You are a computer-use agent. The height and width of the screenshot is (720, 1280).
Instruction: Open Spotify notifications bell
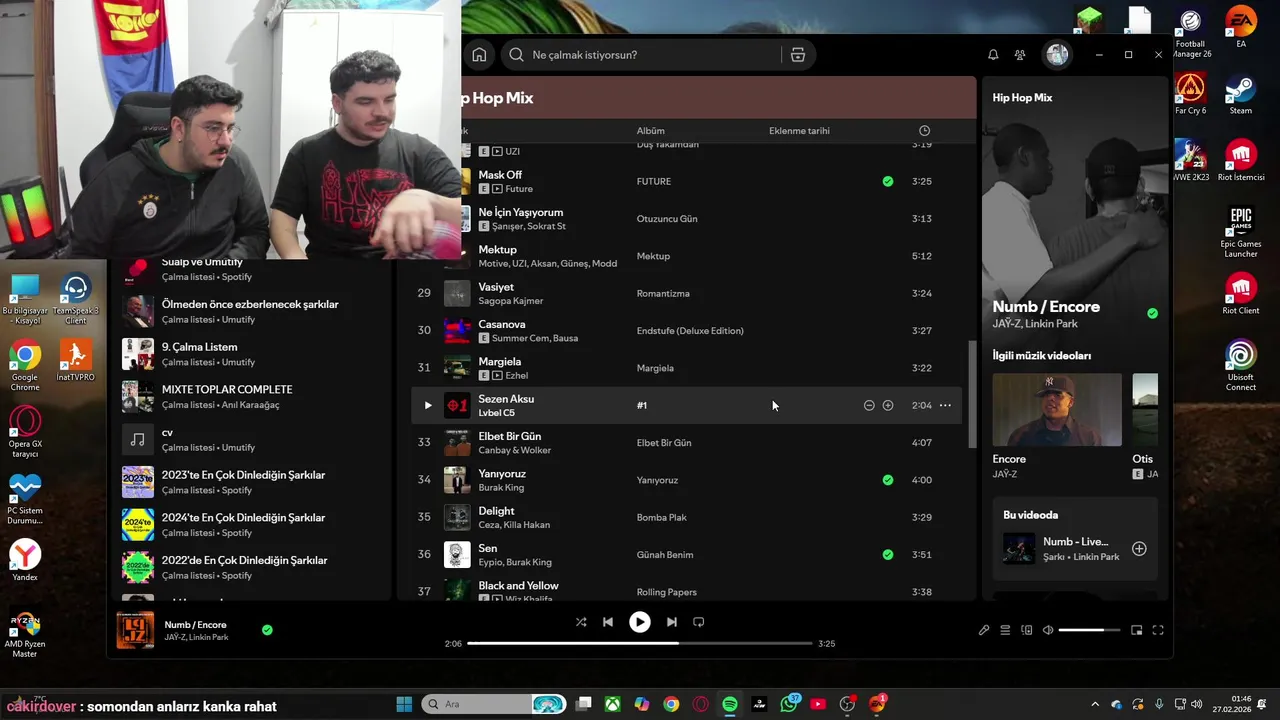coord(993,55)
